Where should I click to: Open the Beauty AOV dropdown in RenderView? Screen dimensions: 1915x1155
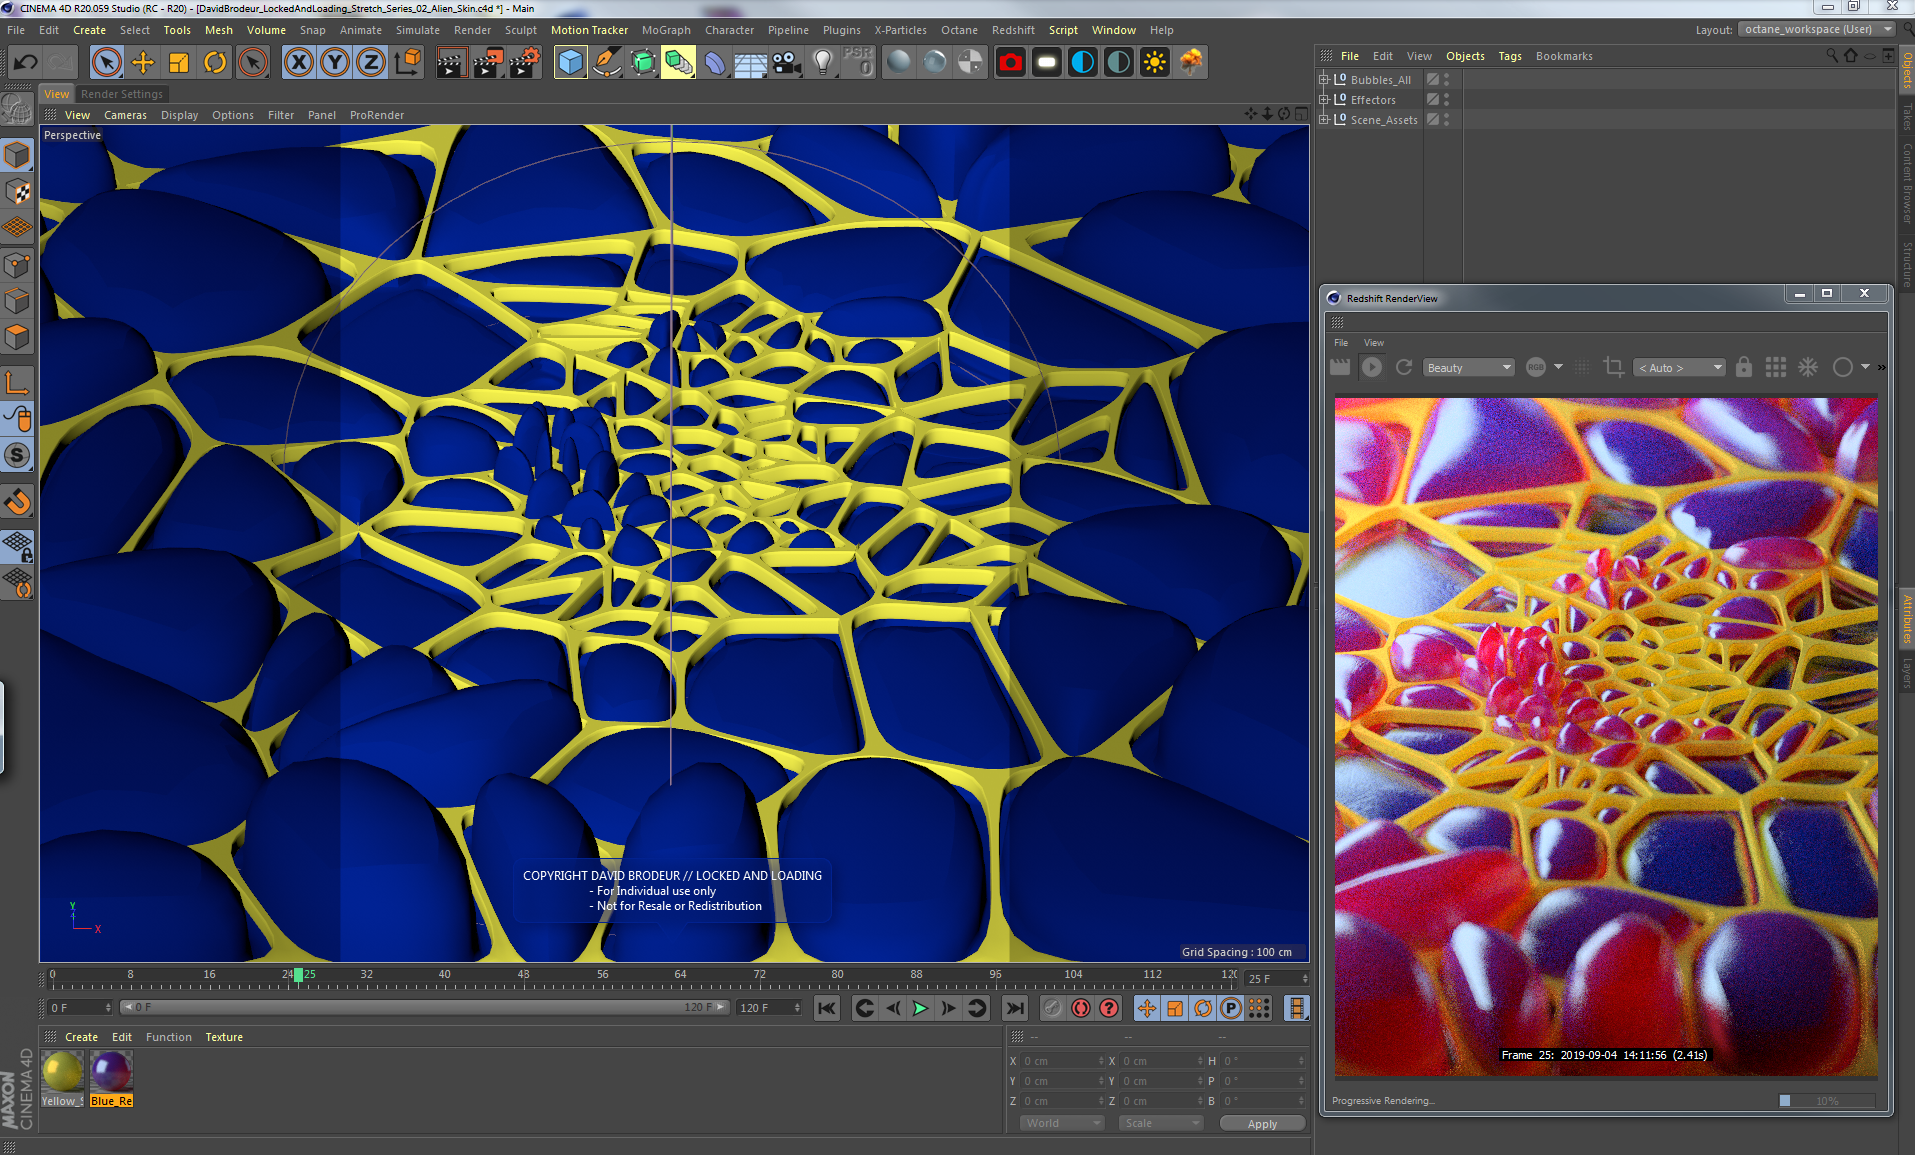tap(1467, 367)
